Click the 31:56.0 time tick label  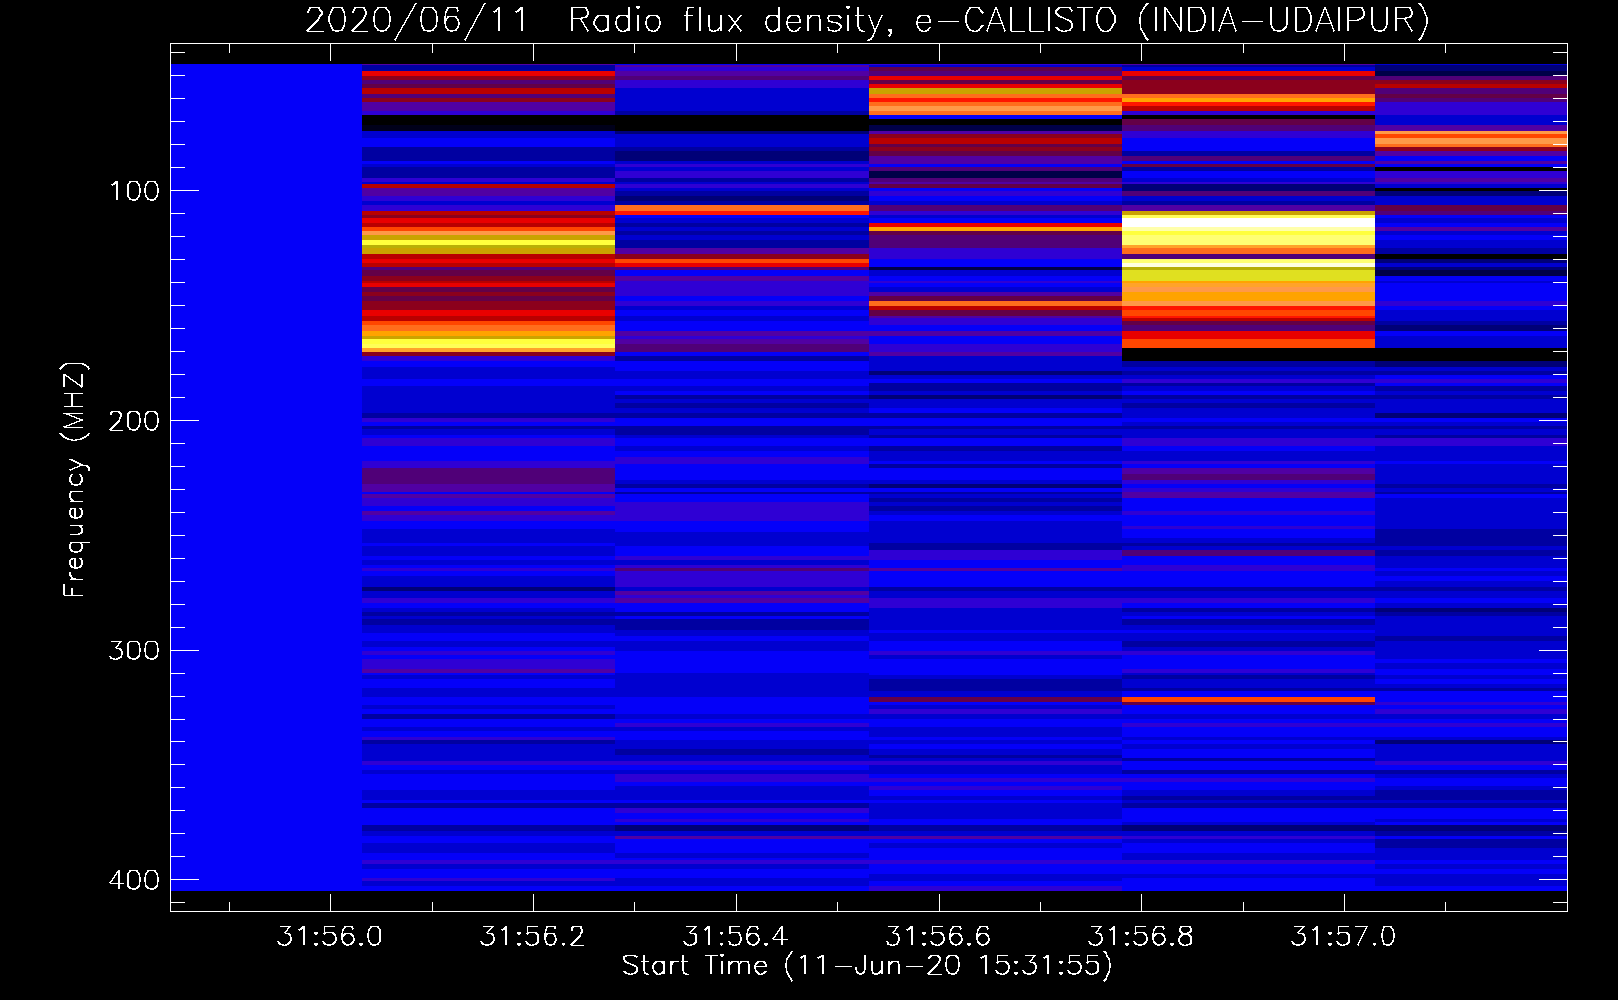(330, 936)
